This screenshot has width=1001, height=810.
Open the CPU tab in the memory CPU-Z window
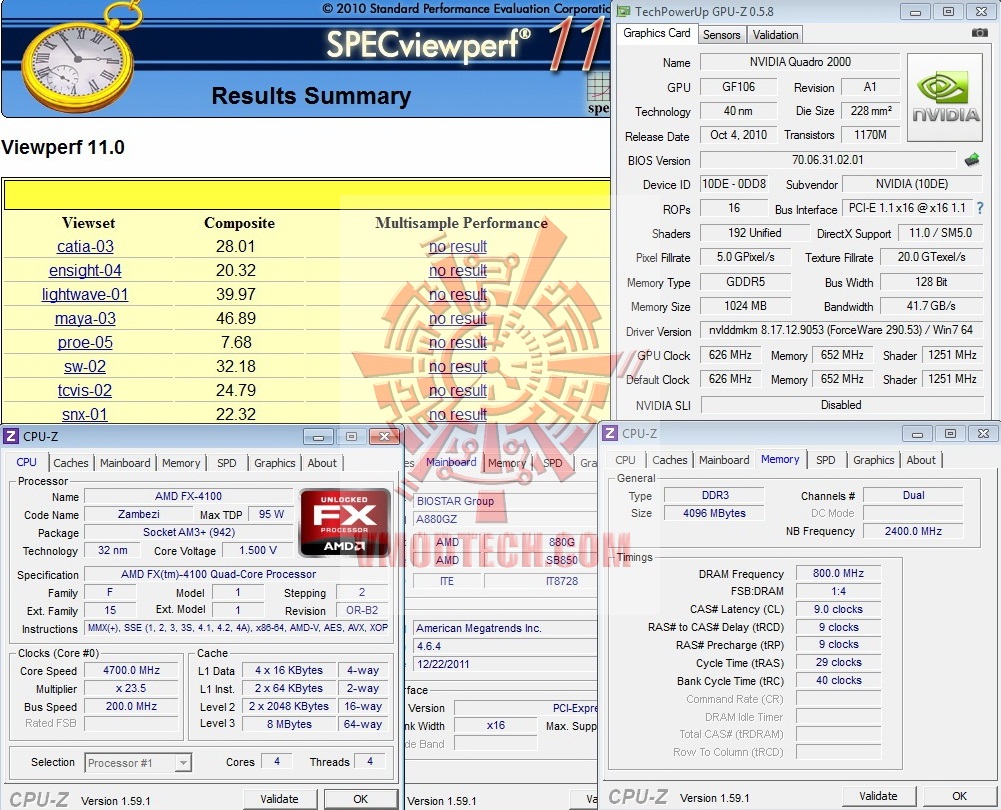tap(626, 460)
